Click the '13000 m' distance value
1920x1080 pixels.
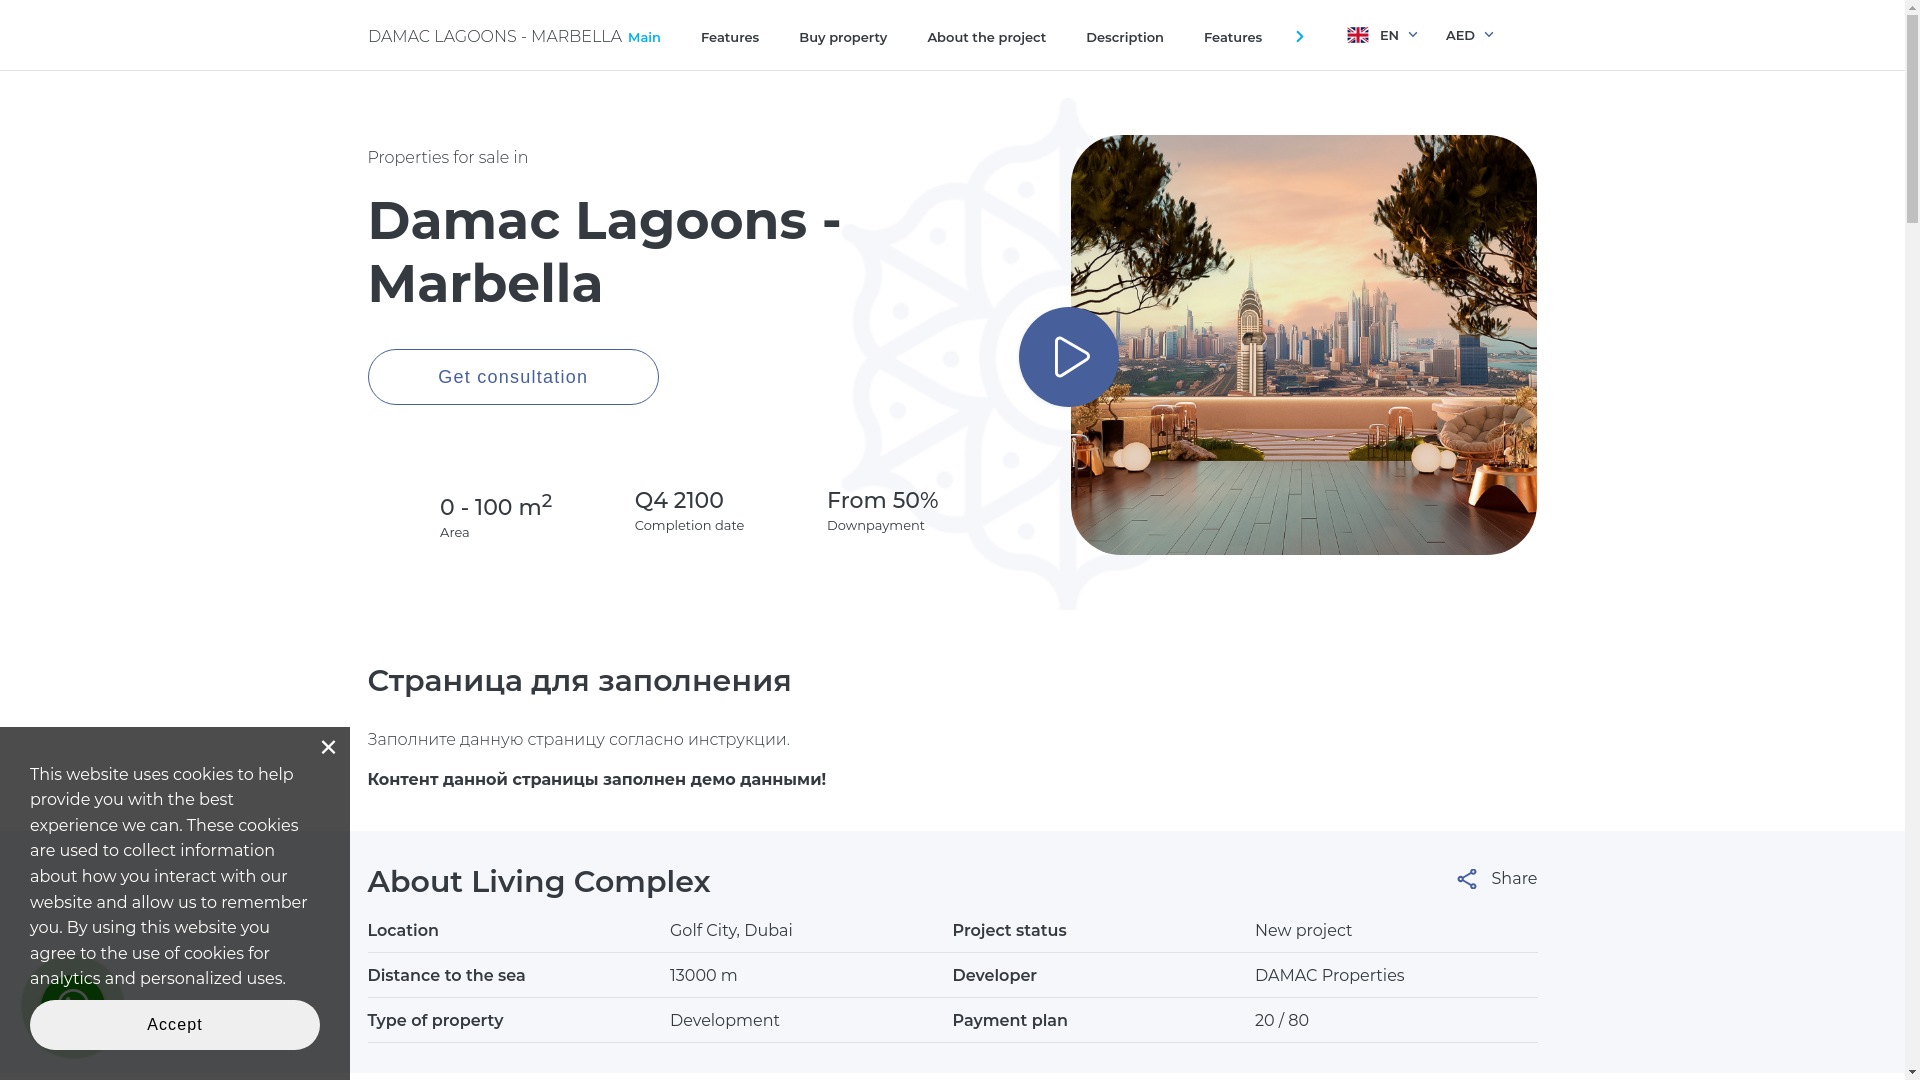(x=703, y=976)
